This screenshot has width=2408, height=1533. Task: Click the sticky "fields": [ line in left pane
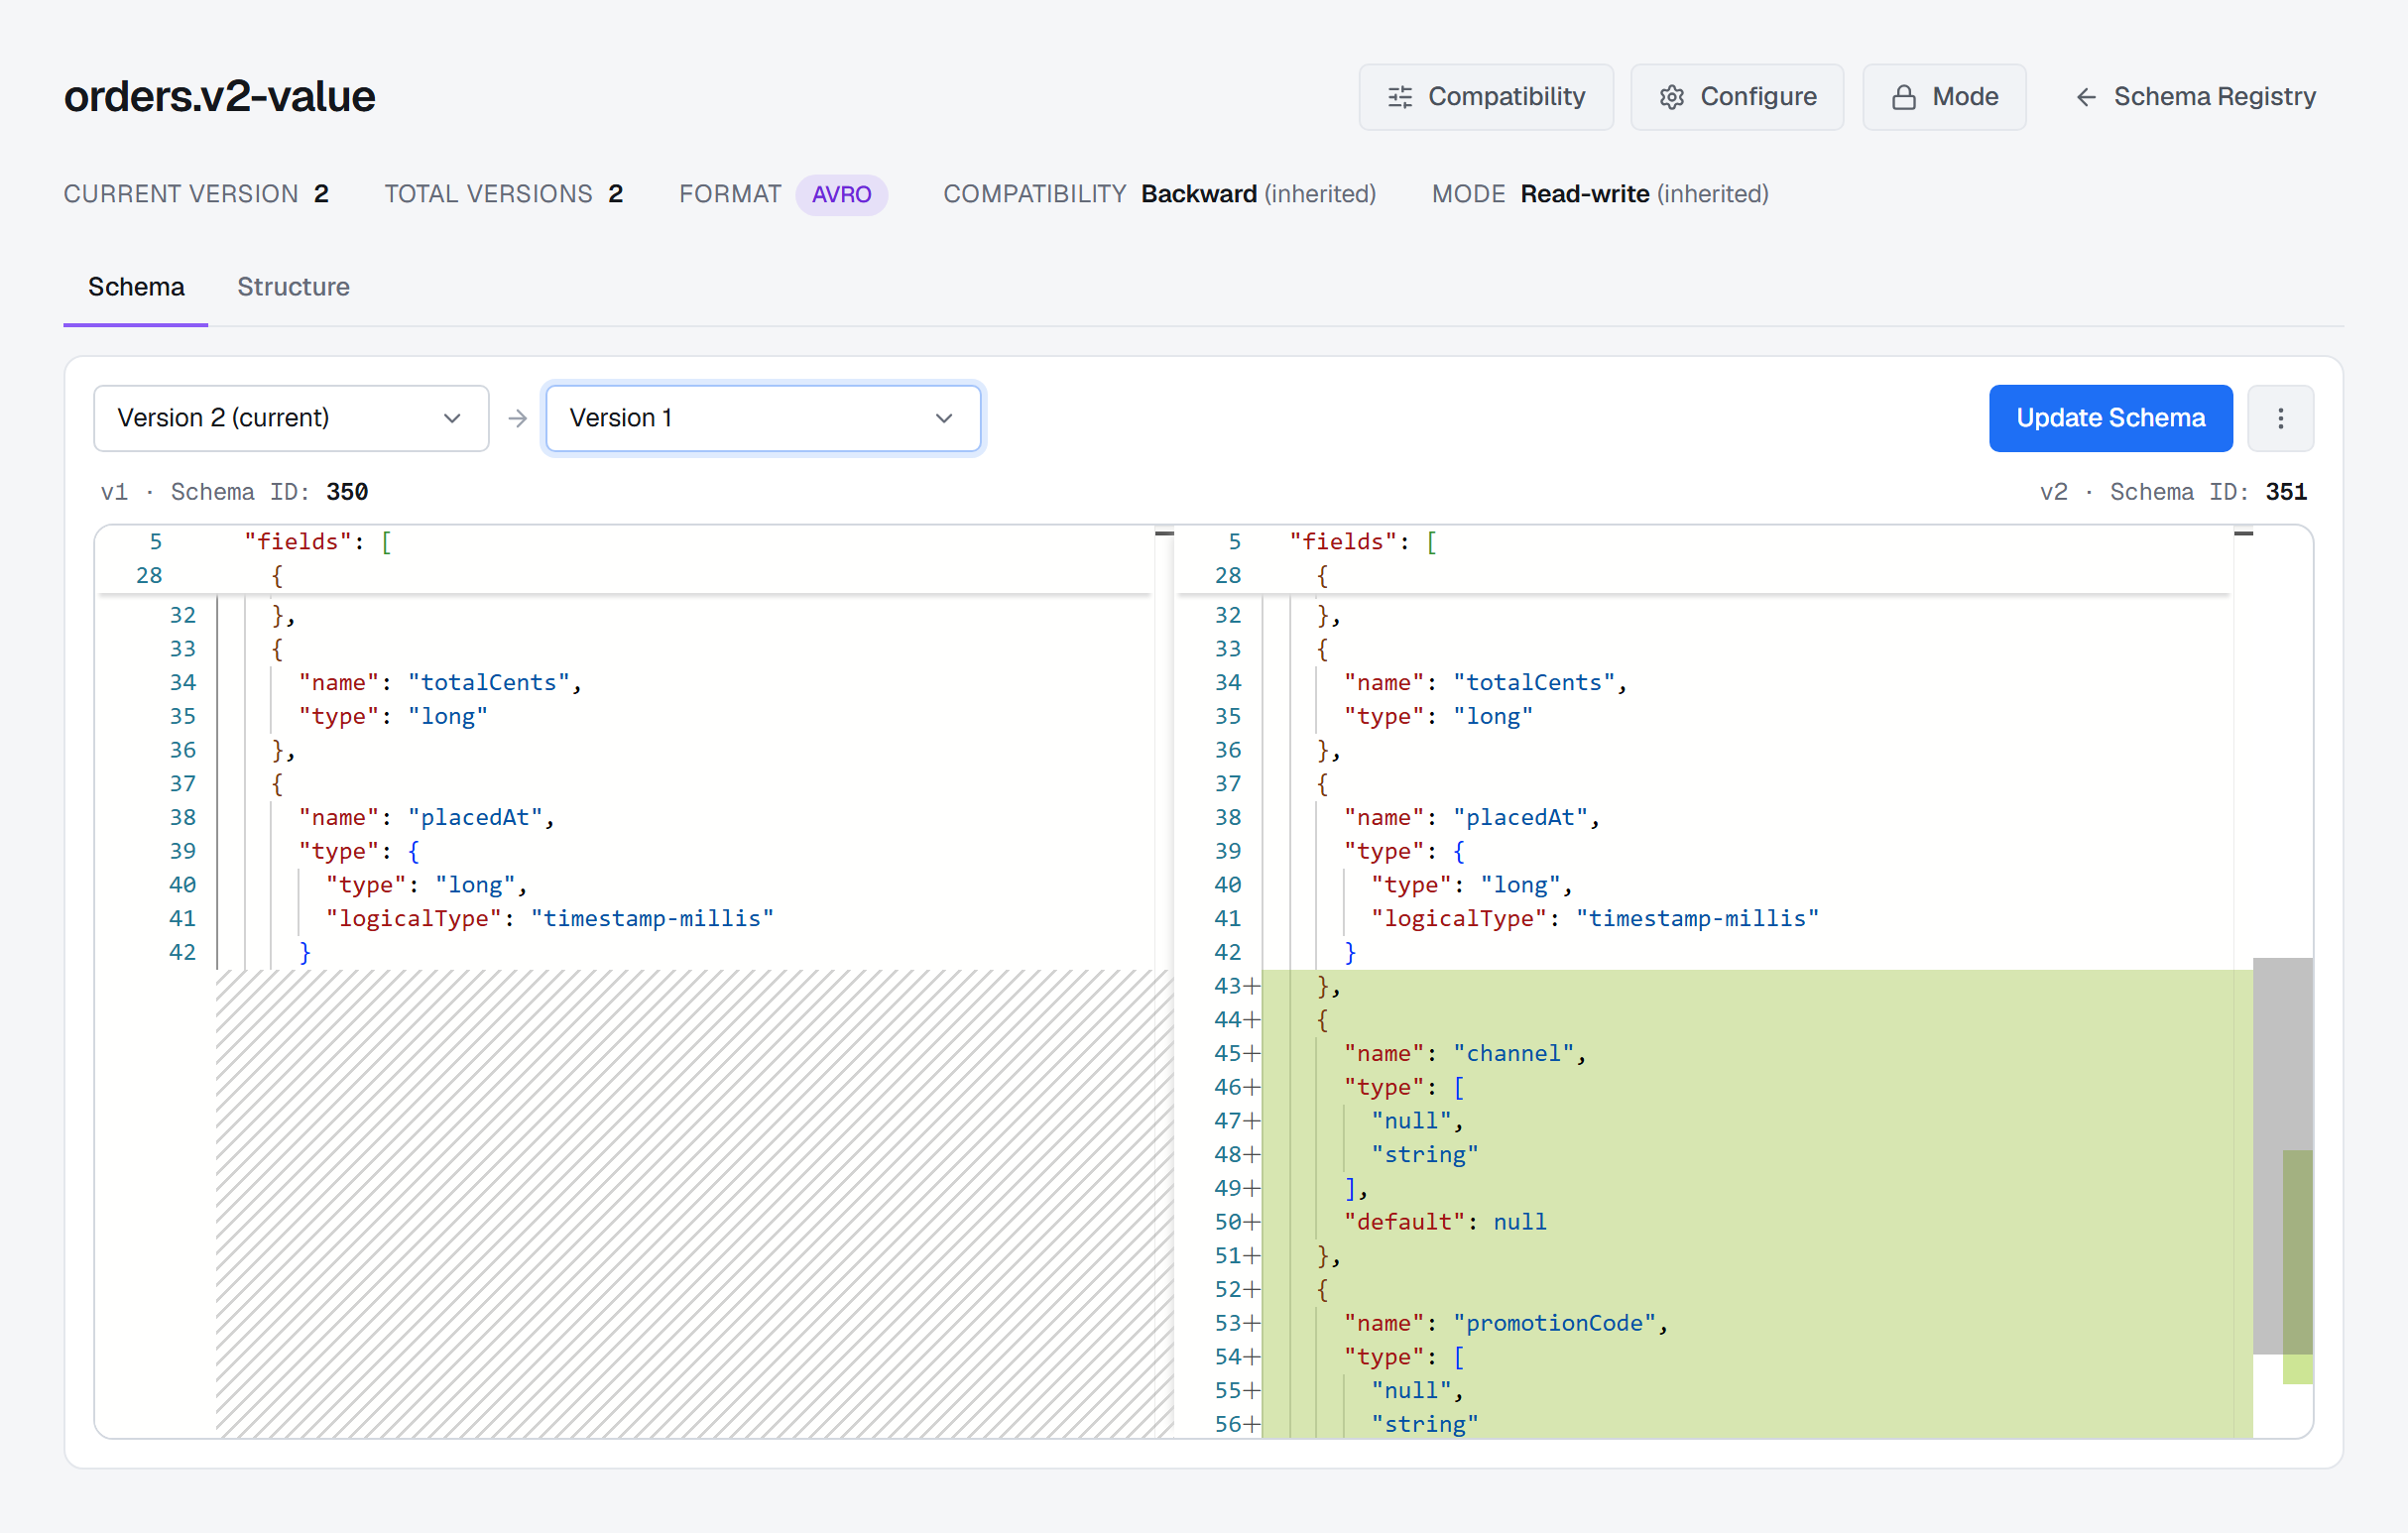click(x=318, y=542)
